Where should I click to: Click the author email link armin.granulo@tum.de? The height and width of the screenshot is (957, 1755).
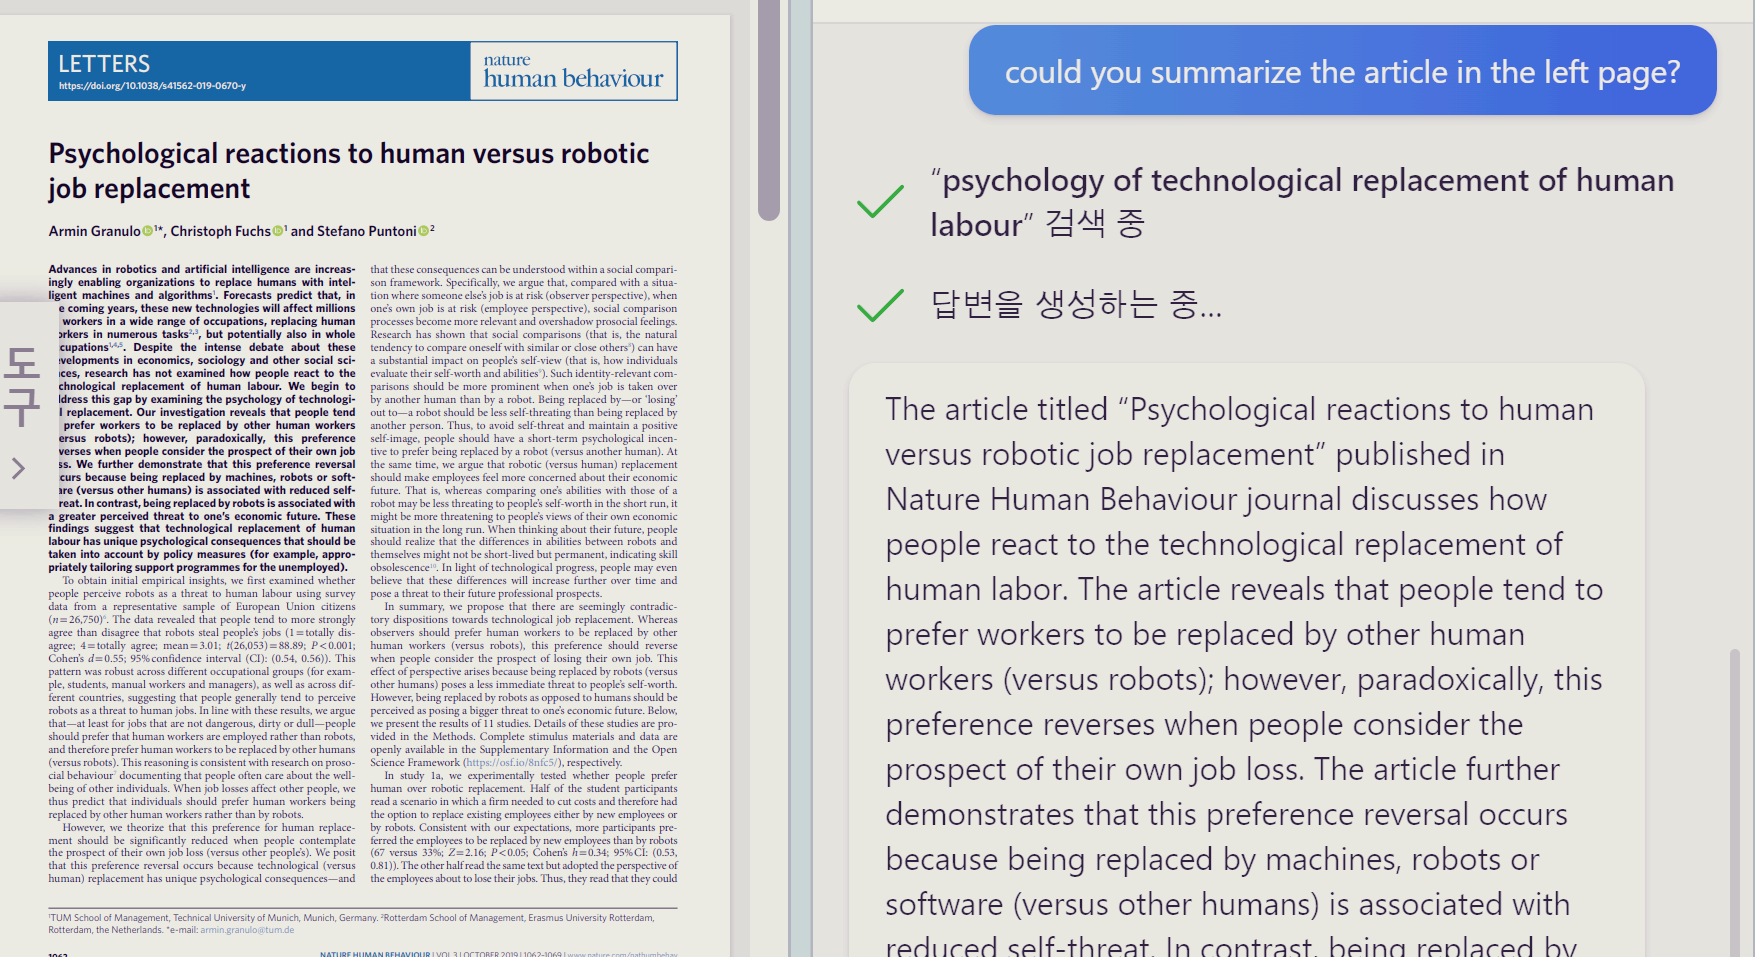[246, 928]
